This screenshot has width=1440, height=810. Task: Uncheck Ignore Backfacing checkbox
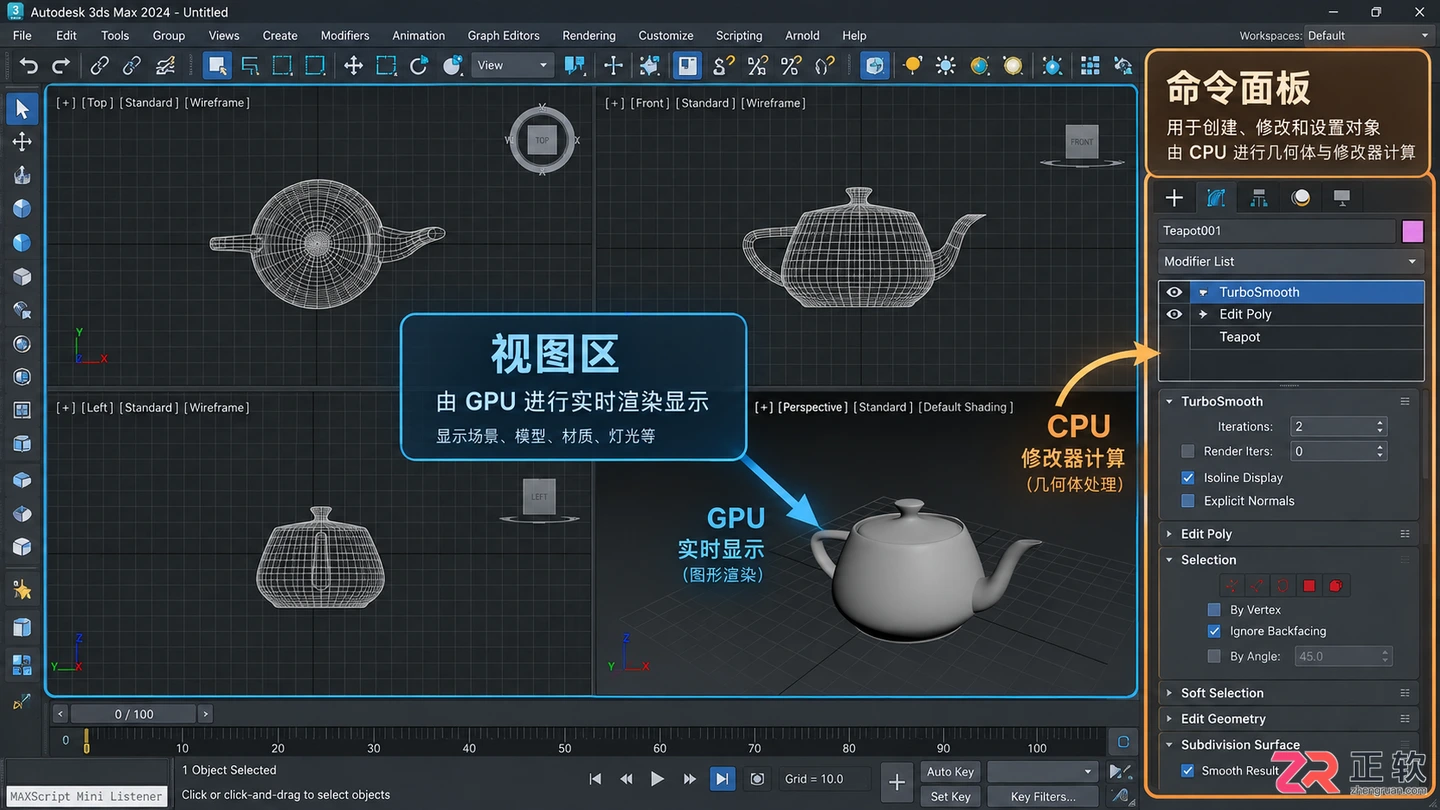click(x=1214, y=631)
